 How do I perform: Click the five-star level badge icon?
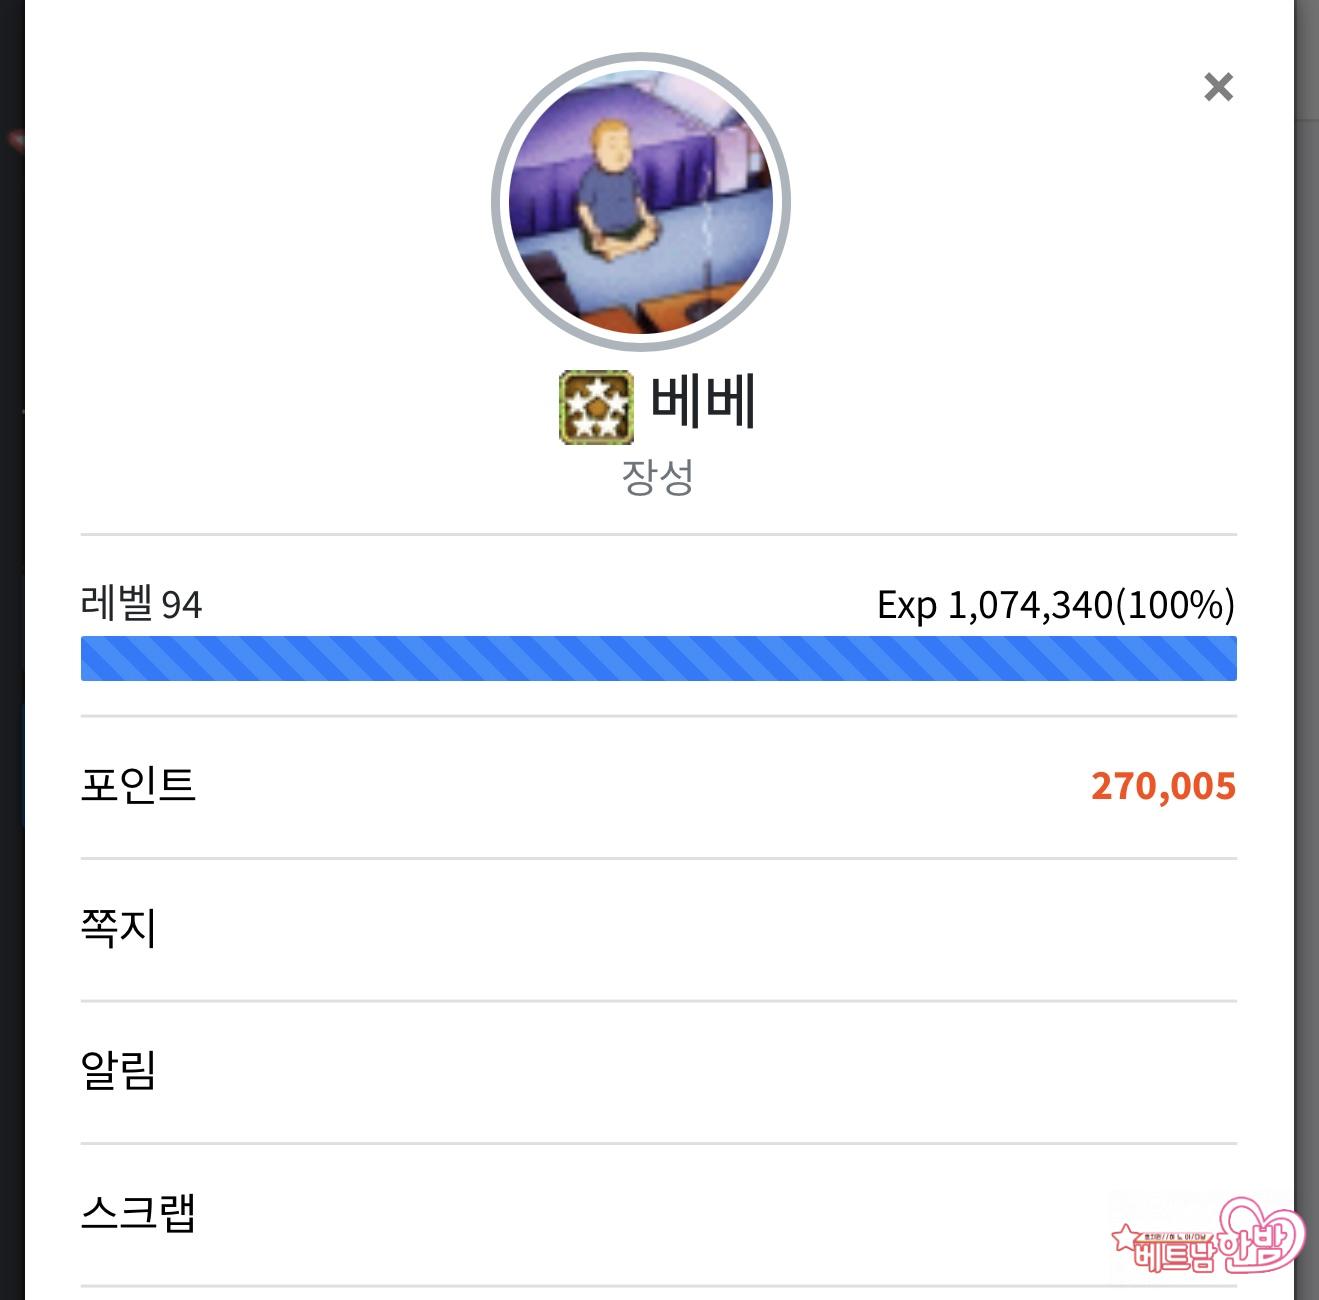(x=596, y=407)
